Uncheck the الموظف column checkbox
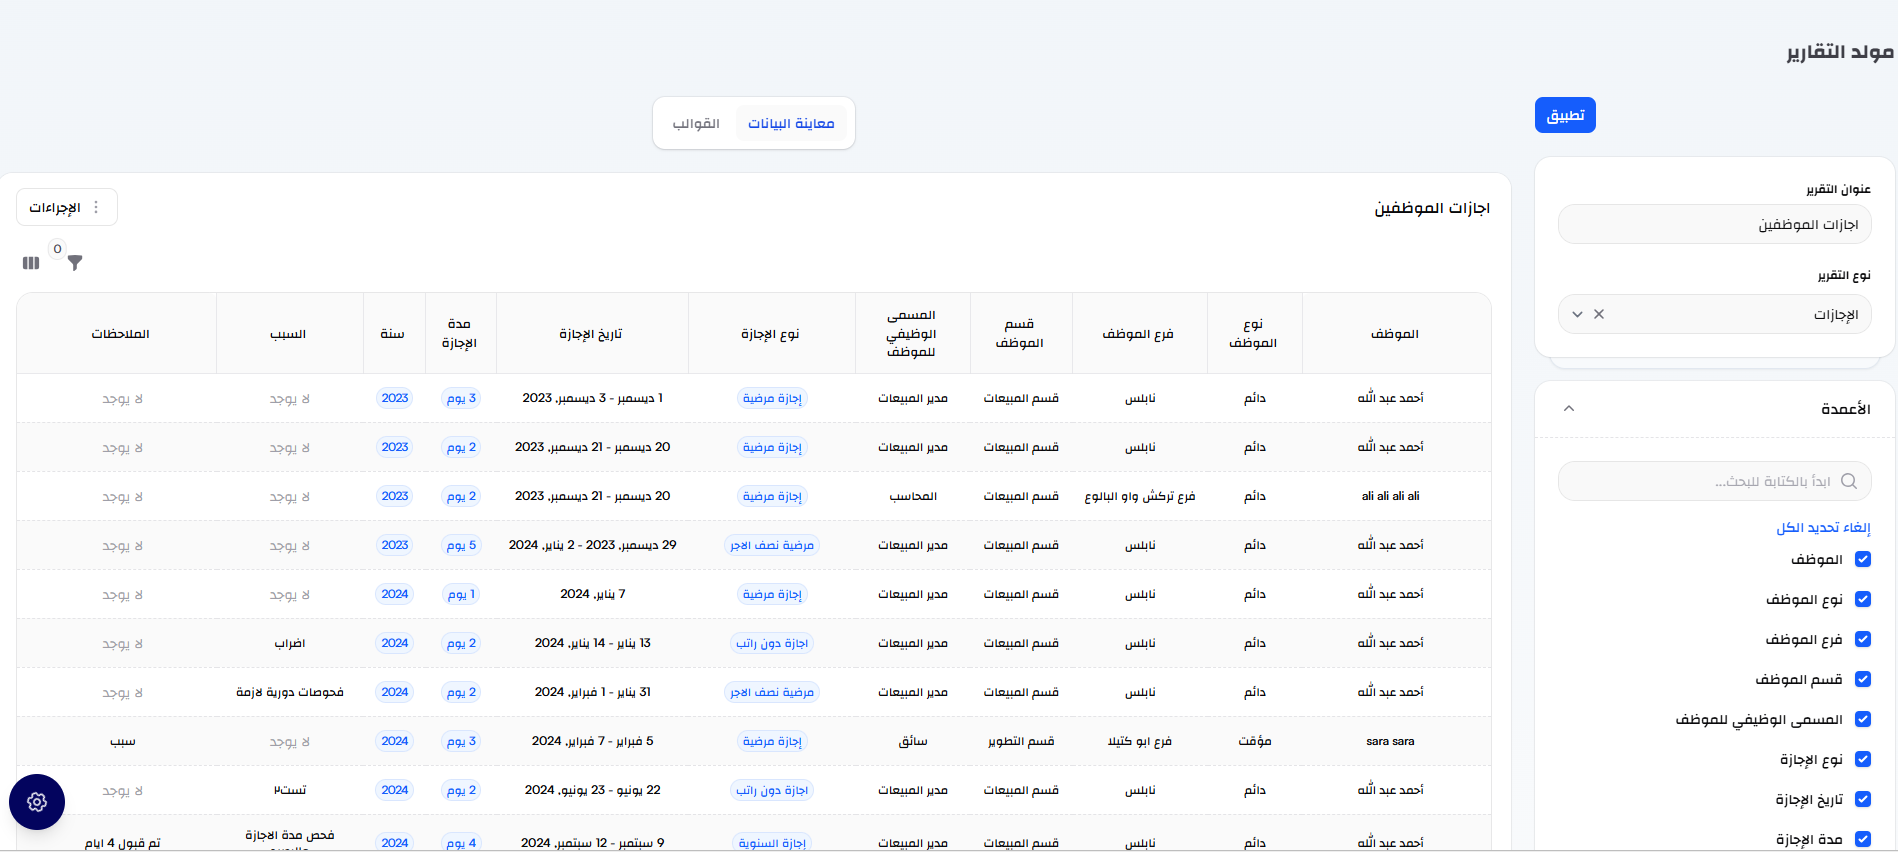The image size is (1898, 852). click(x=1863, y=559)
